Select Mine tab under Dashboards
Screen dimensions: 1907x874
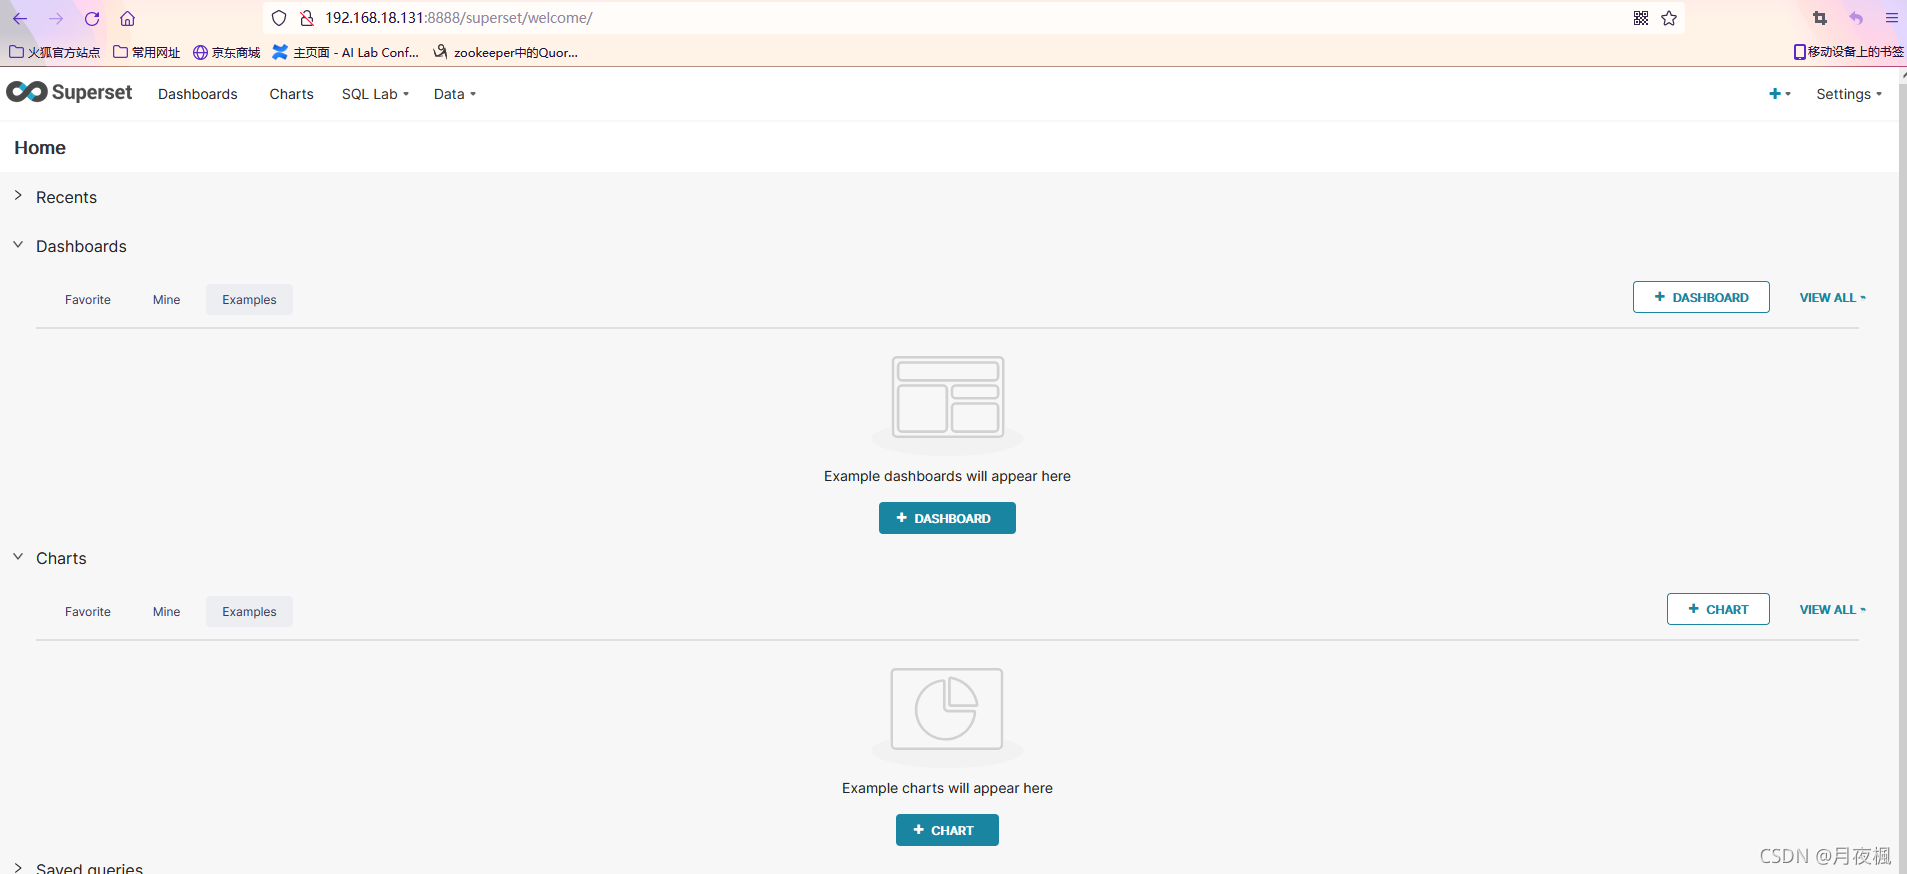coord(167,300)
